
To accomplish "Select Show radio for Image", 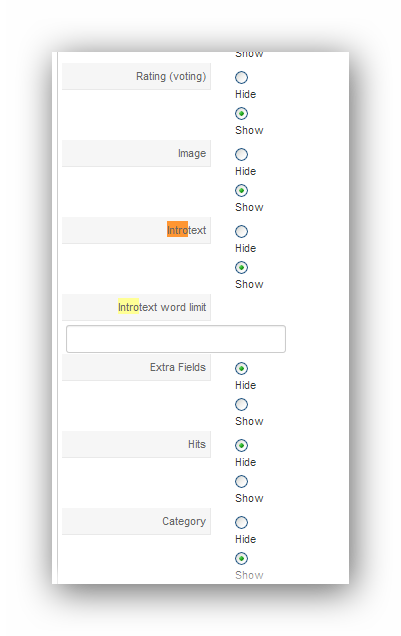I will [241, 191].
